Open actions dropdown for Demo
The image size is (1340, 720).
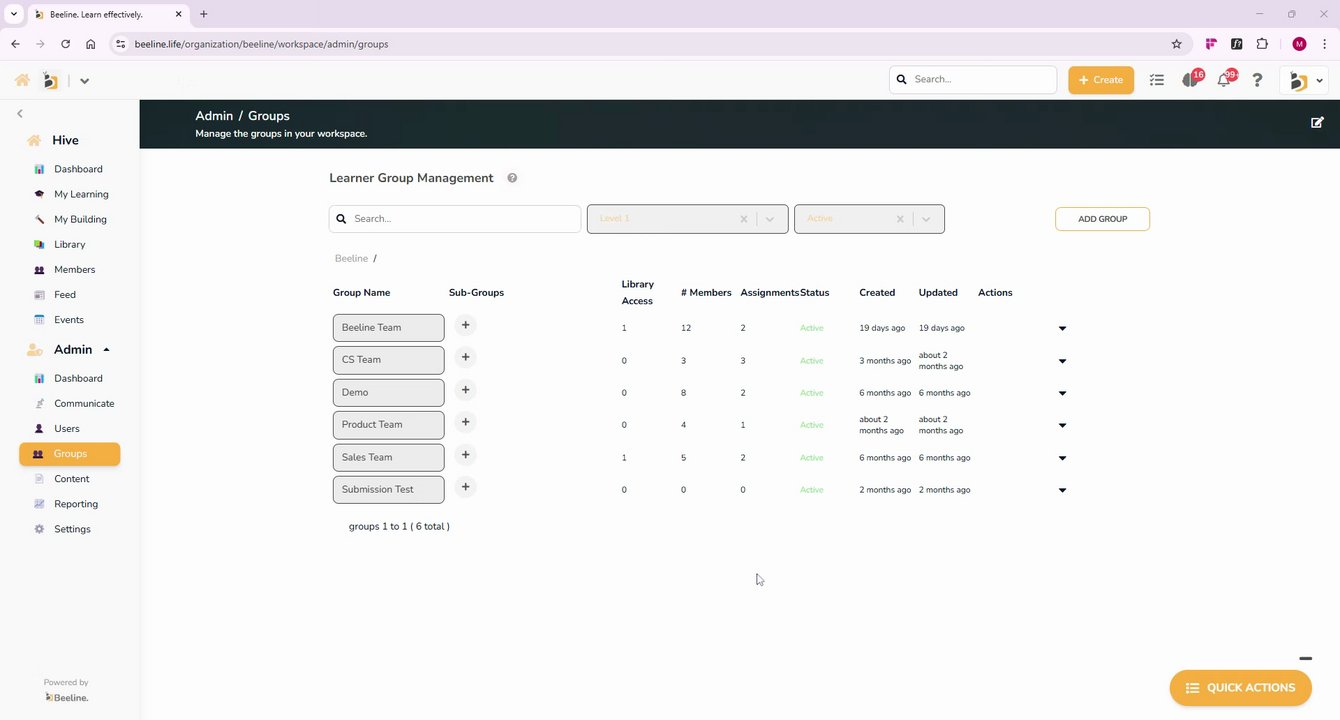[1062, 393]
